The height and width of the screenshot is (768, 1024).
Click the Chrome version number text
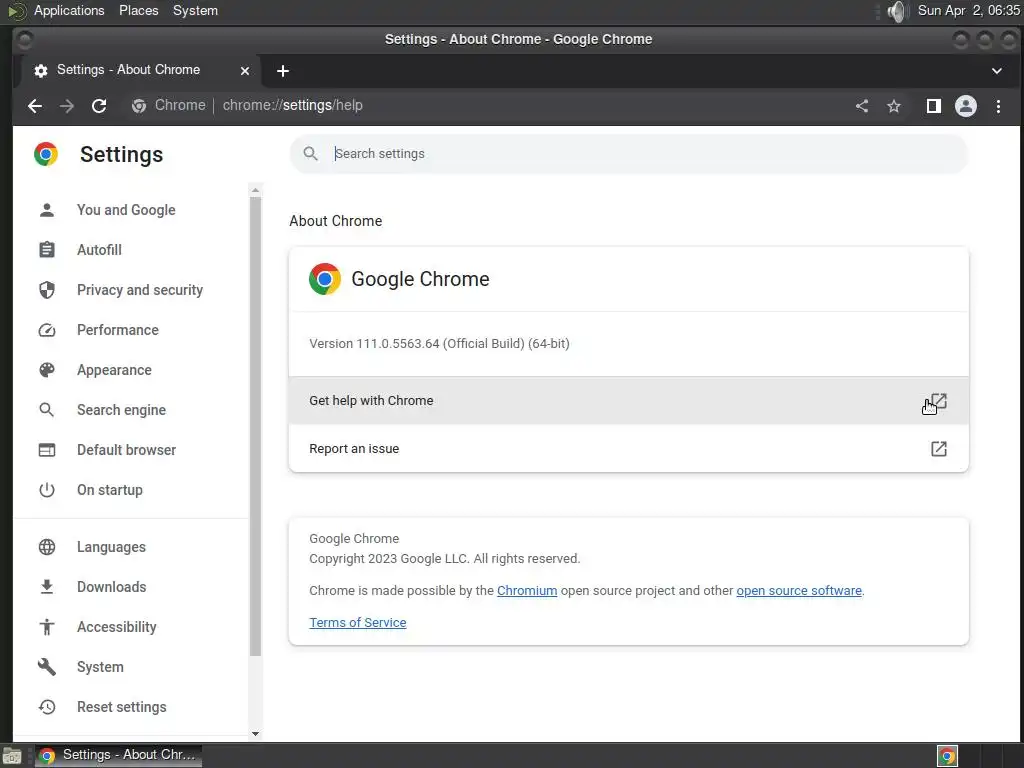439,344
